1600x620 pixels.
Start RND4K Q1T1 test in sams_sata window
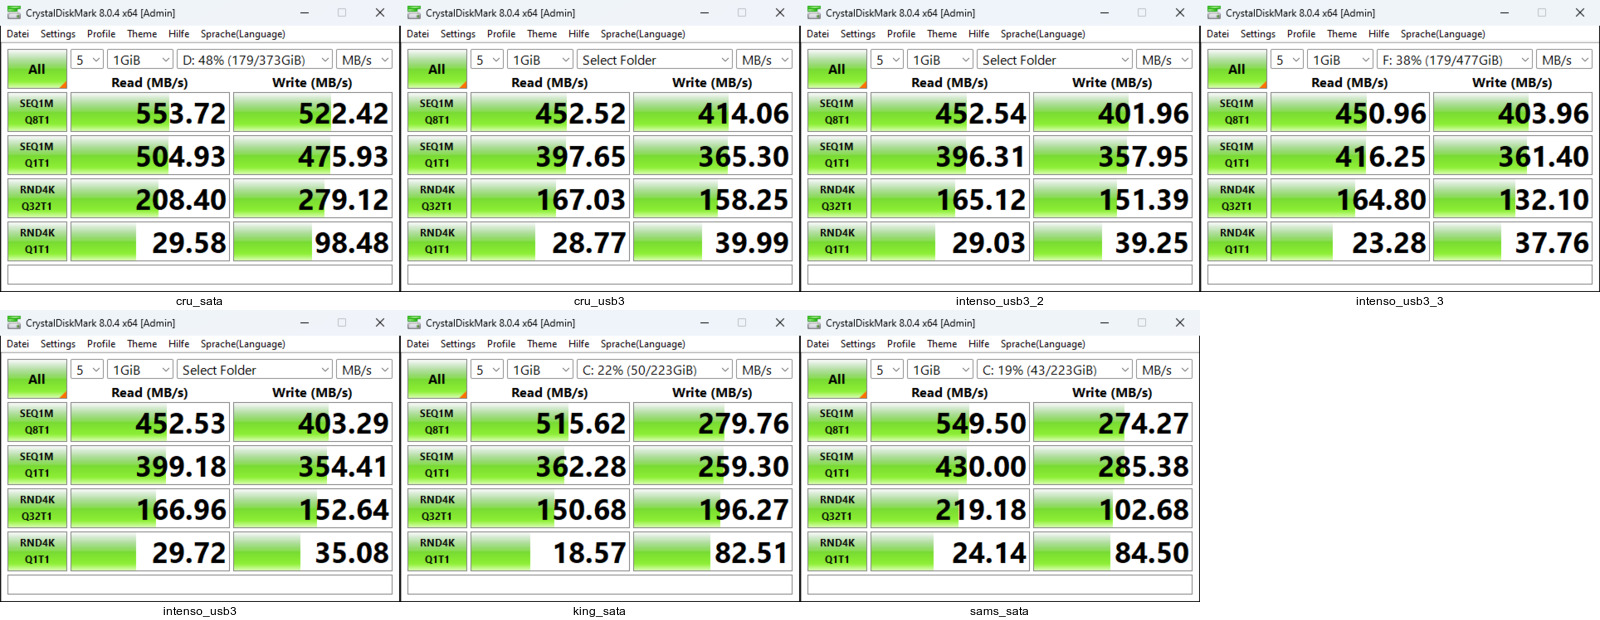(837, 551)
